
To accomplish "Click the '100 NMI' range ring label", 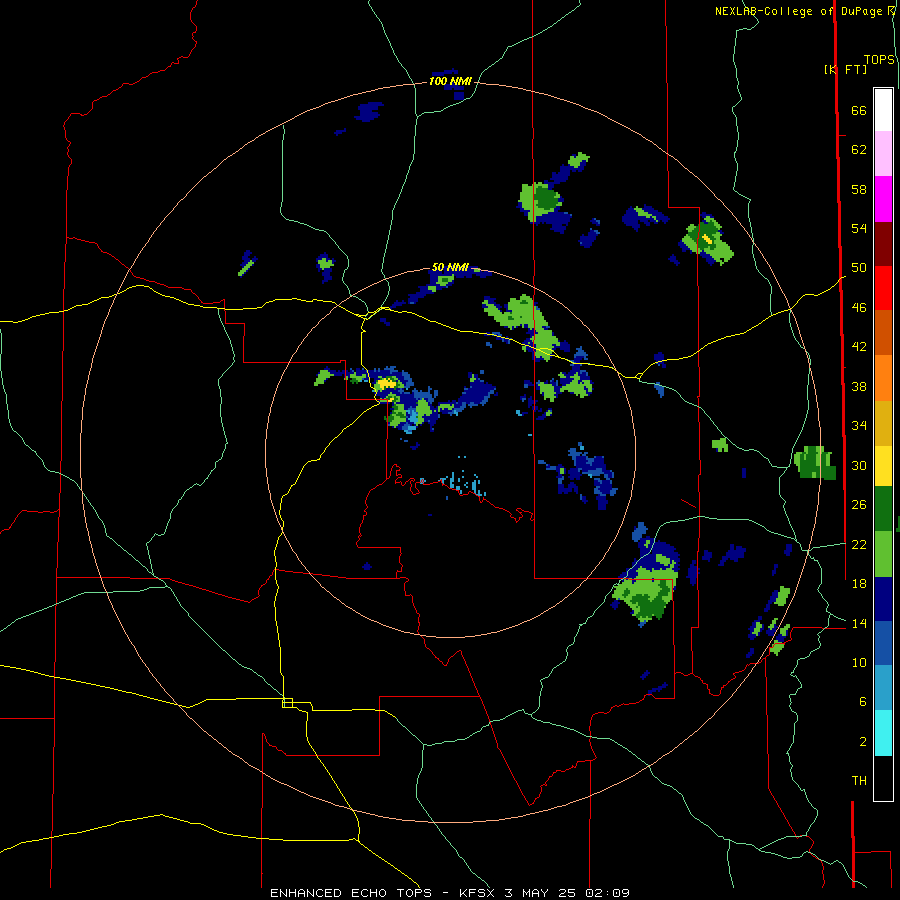I will pyautogui.click(x=450, y=81).
